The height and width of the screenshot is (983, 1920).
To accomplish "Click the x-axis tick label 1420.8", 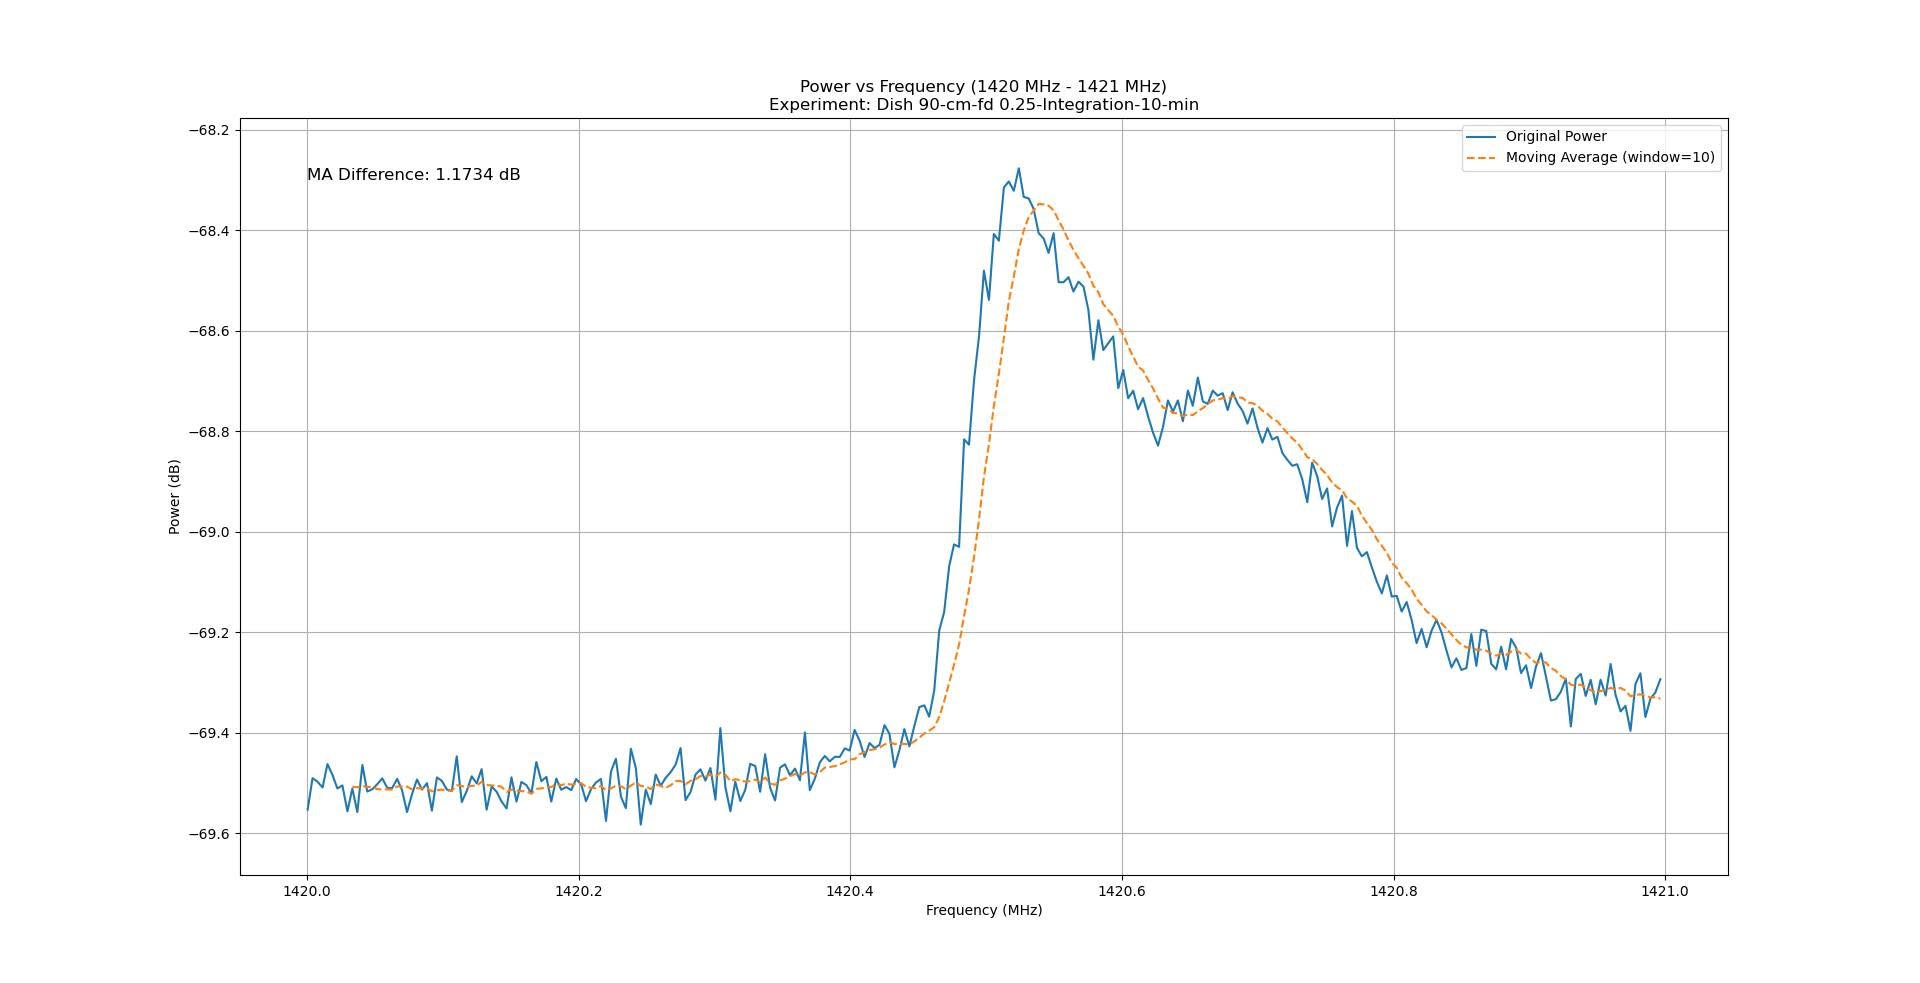I will pyautogui.click(x=1394, y=891).
